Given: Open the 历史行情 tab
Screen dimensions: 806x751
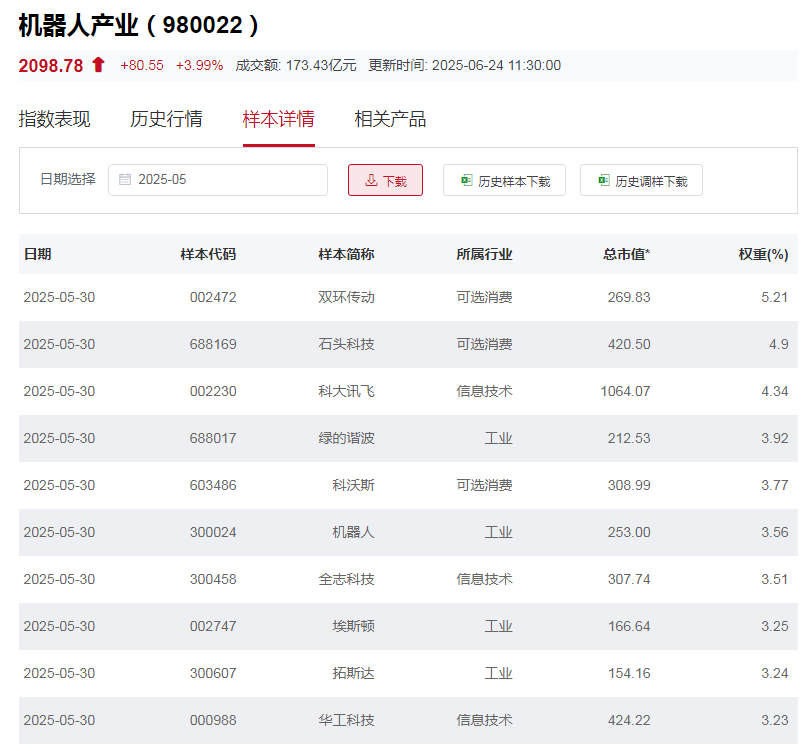Looking at the screenshot, I should (166, 119).
